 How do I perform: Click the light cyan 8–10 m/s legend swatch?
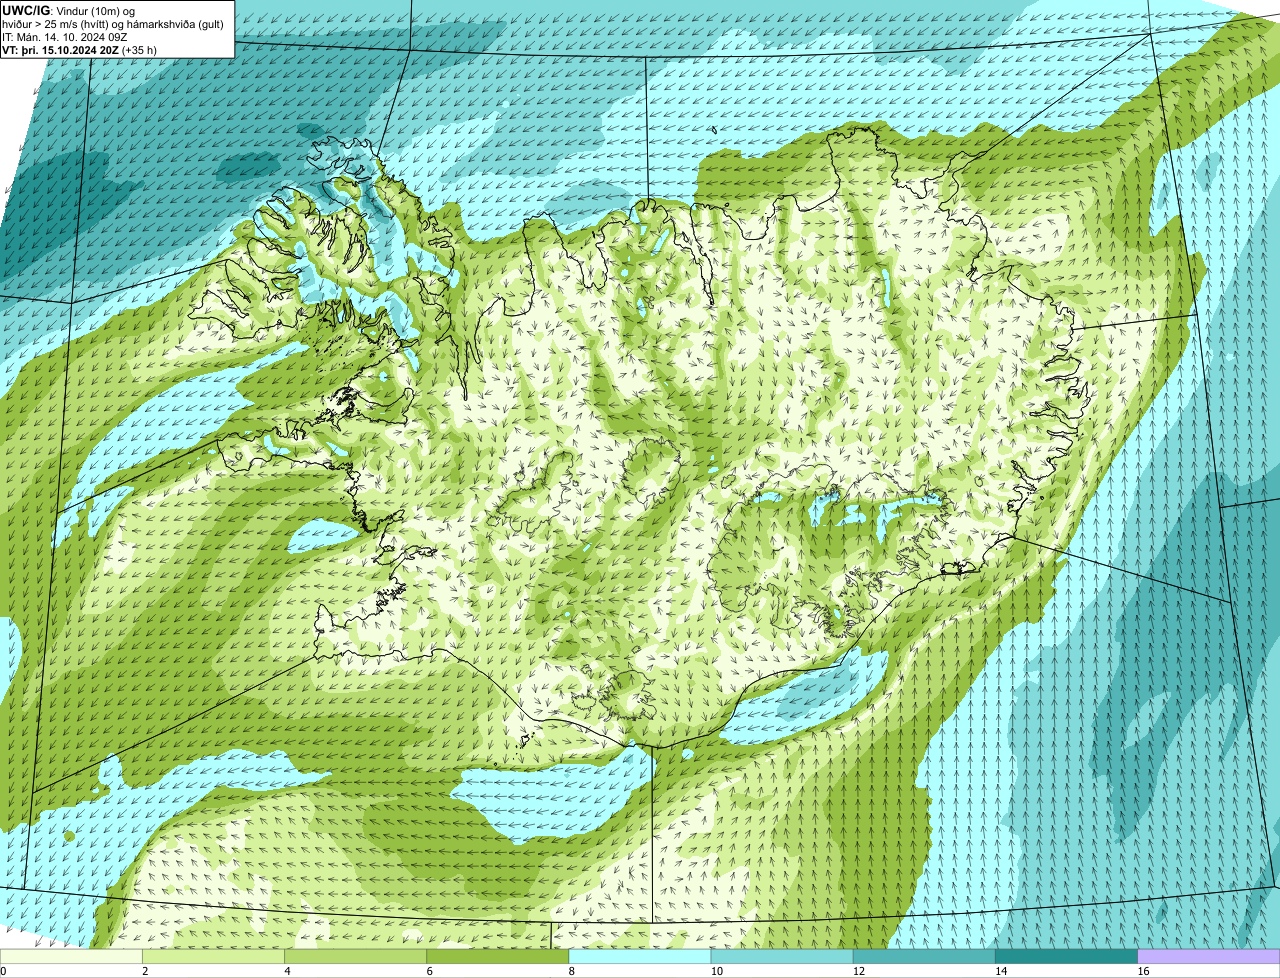641,957
